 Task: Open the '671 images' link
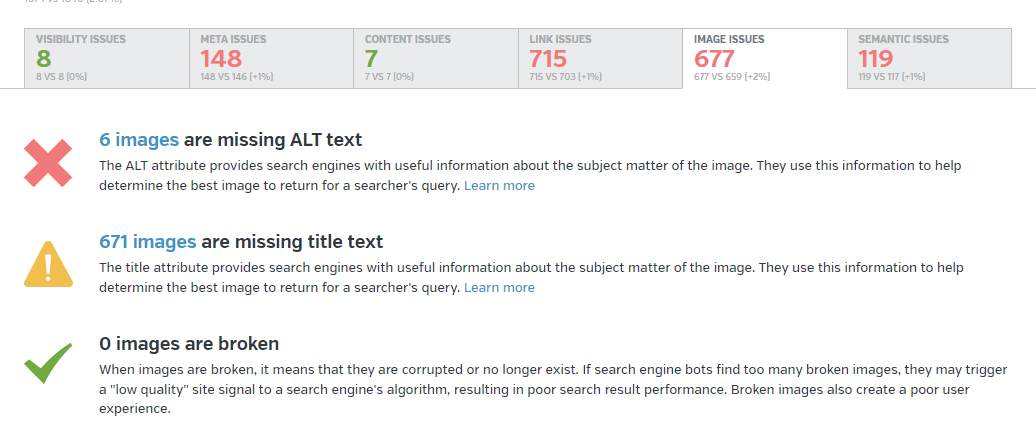point(148,242)
